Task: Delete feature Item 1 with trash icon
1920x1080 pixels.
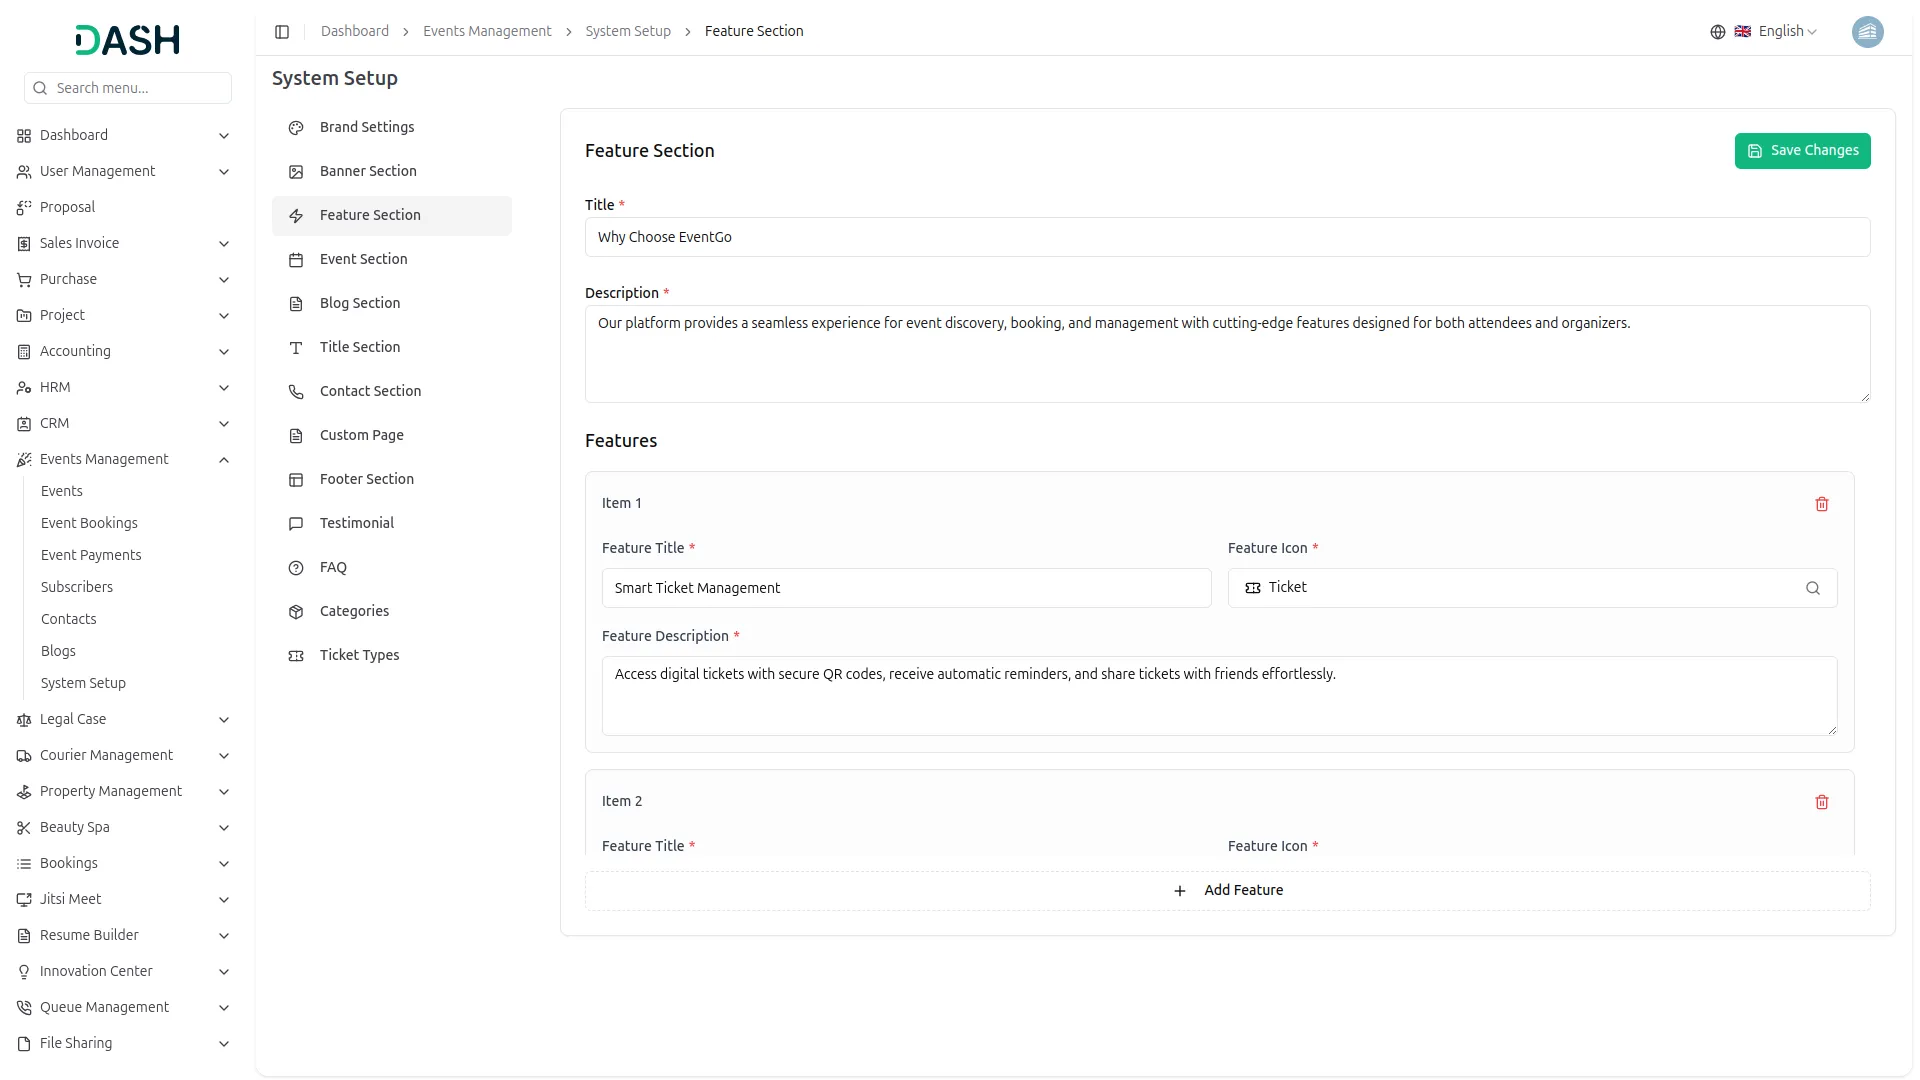Action: 1821,504
